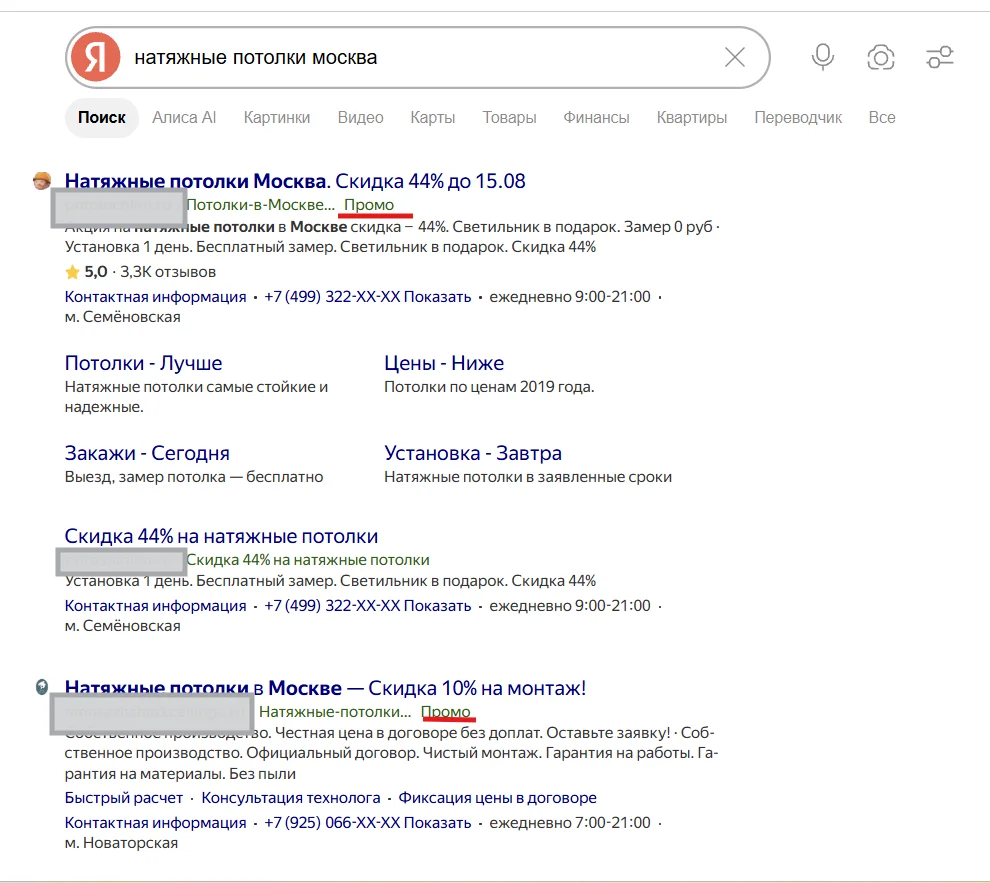
Task: Click the star rating icon 5,0
Action: click(x=72, y=272)
